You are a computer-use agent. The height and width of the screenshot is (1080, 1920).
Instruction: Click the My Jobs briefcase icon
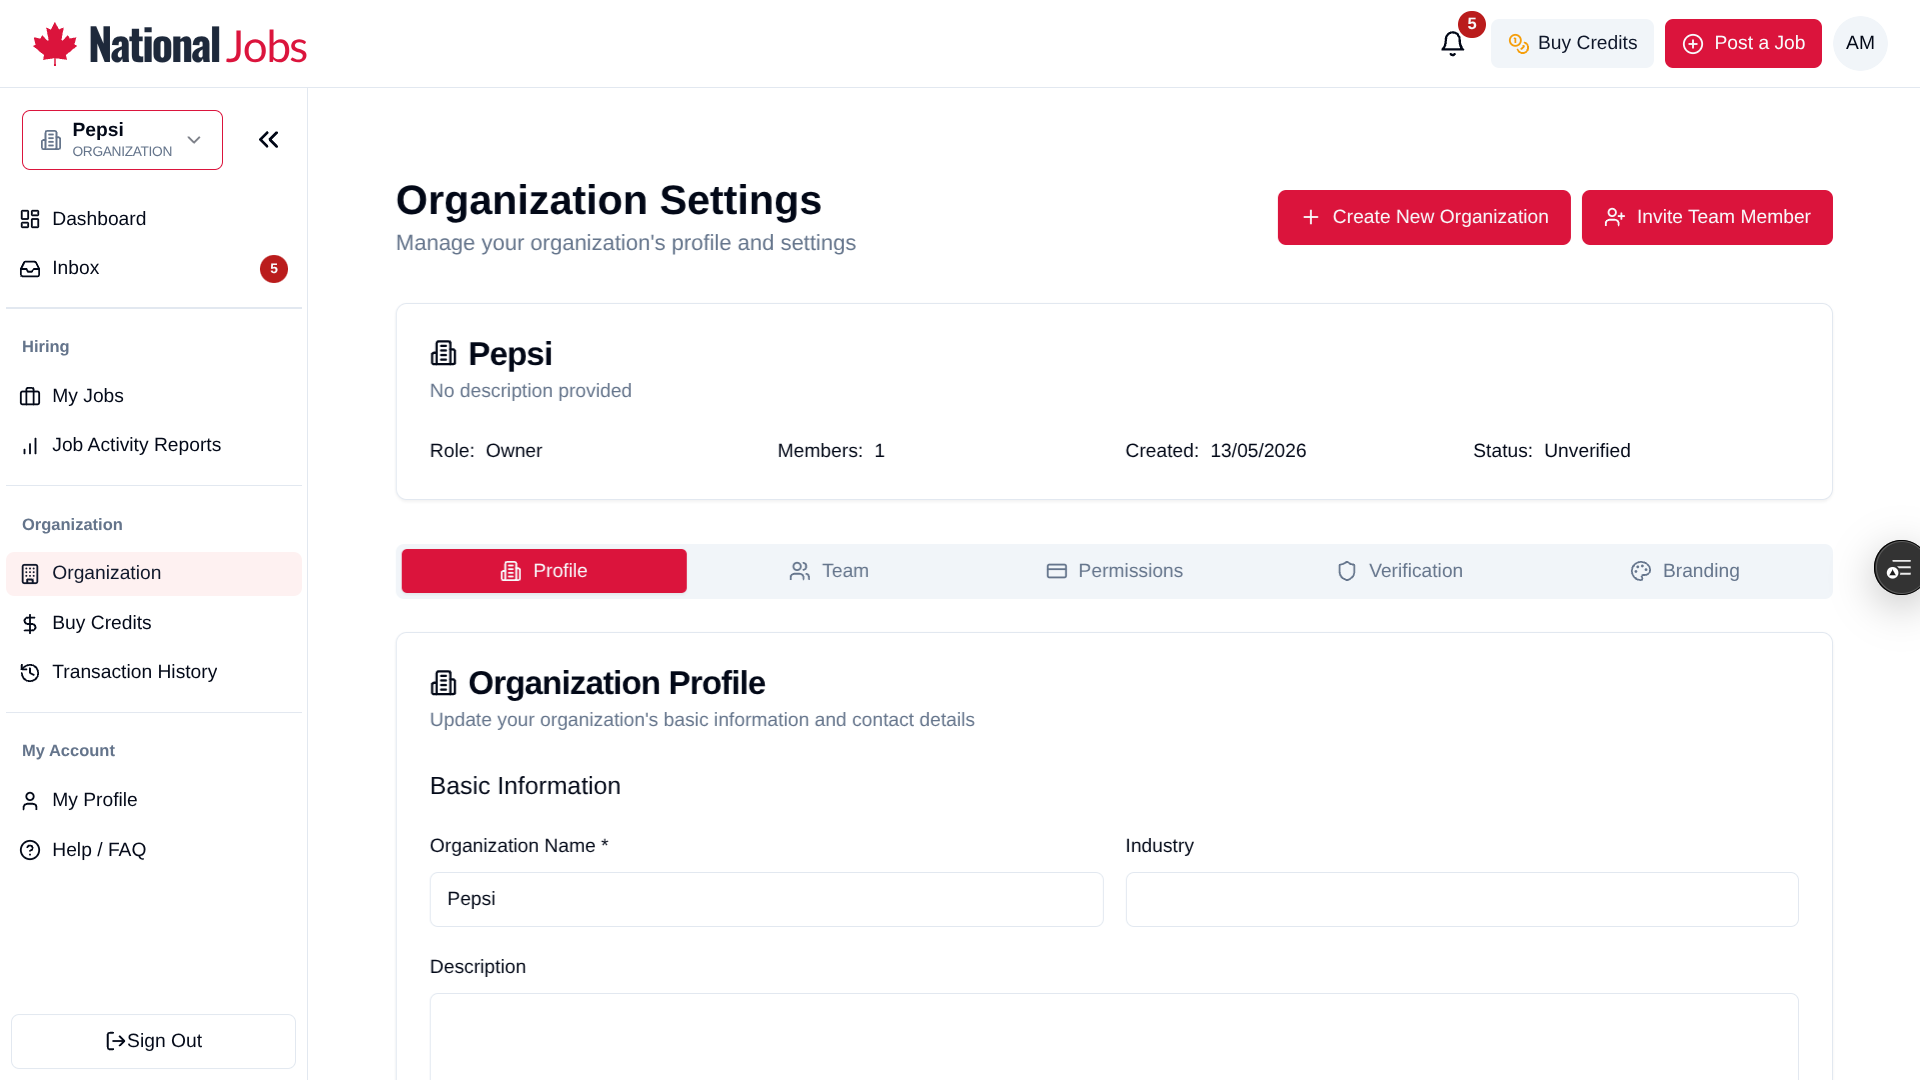(x=30, y=396)
